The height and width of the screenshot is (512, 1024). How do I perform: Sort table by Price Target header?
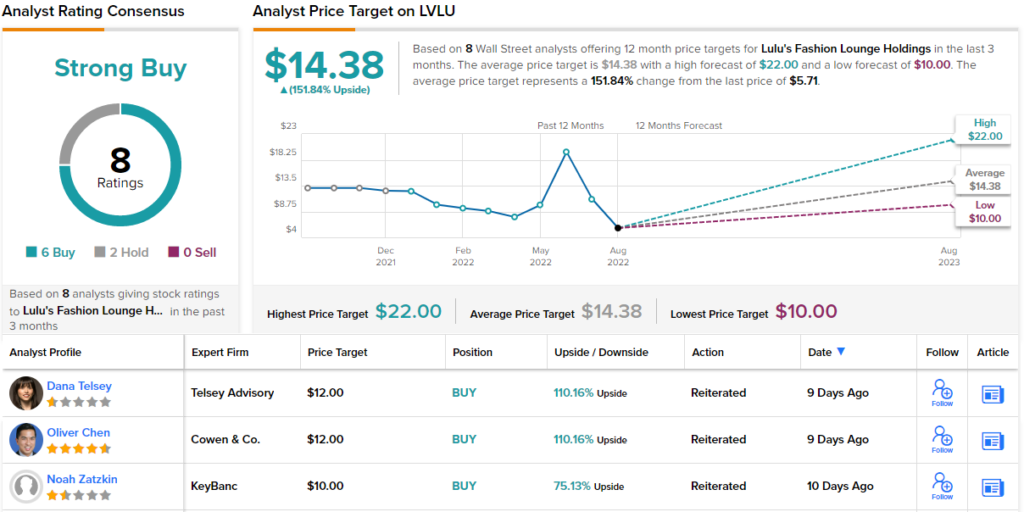[337, 352]
